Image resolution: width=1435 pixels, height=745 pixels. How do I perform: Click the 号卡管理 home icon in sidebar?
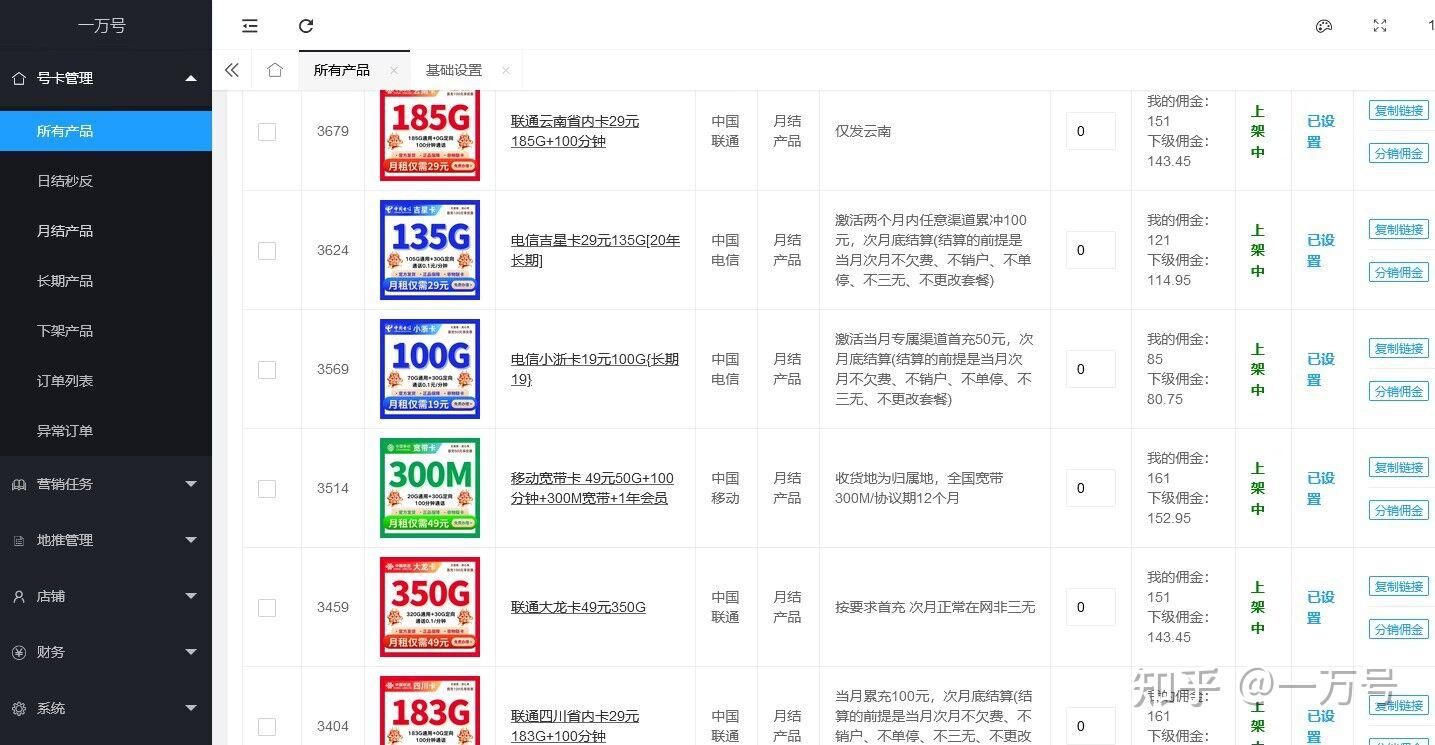pos(19,78)
